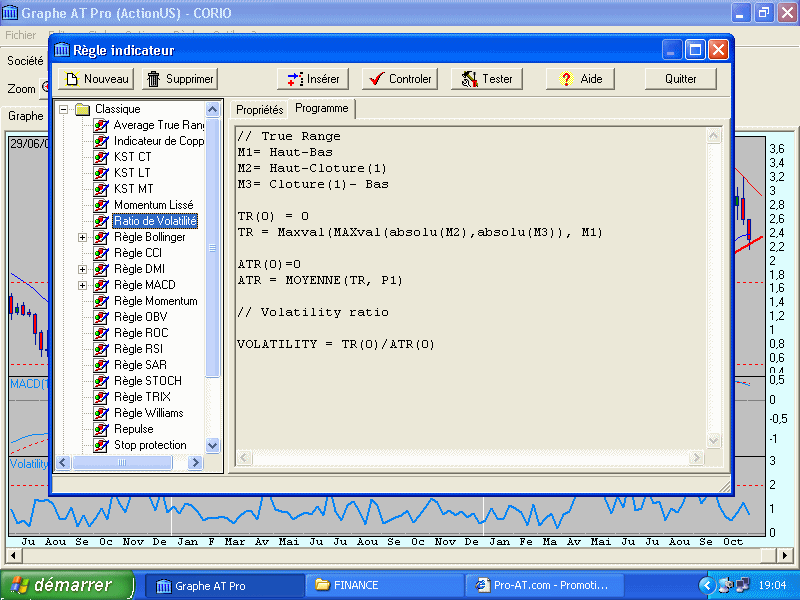
Task: Click the Insérer button
Action: [x=313, y=79]
